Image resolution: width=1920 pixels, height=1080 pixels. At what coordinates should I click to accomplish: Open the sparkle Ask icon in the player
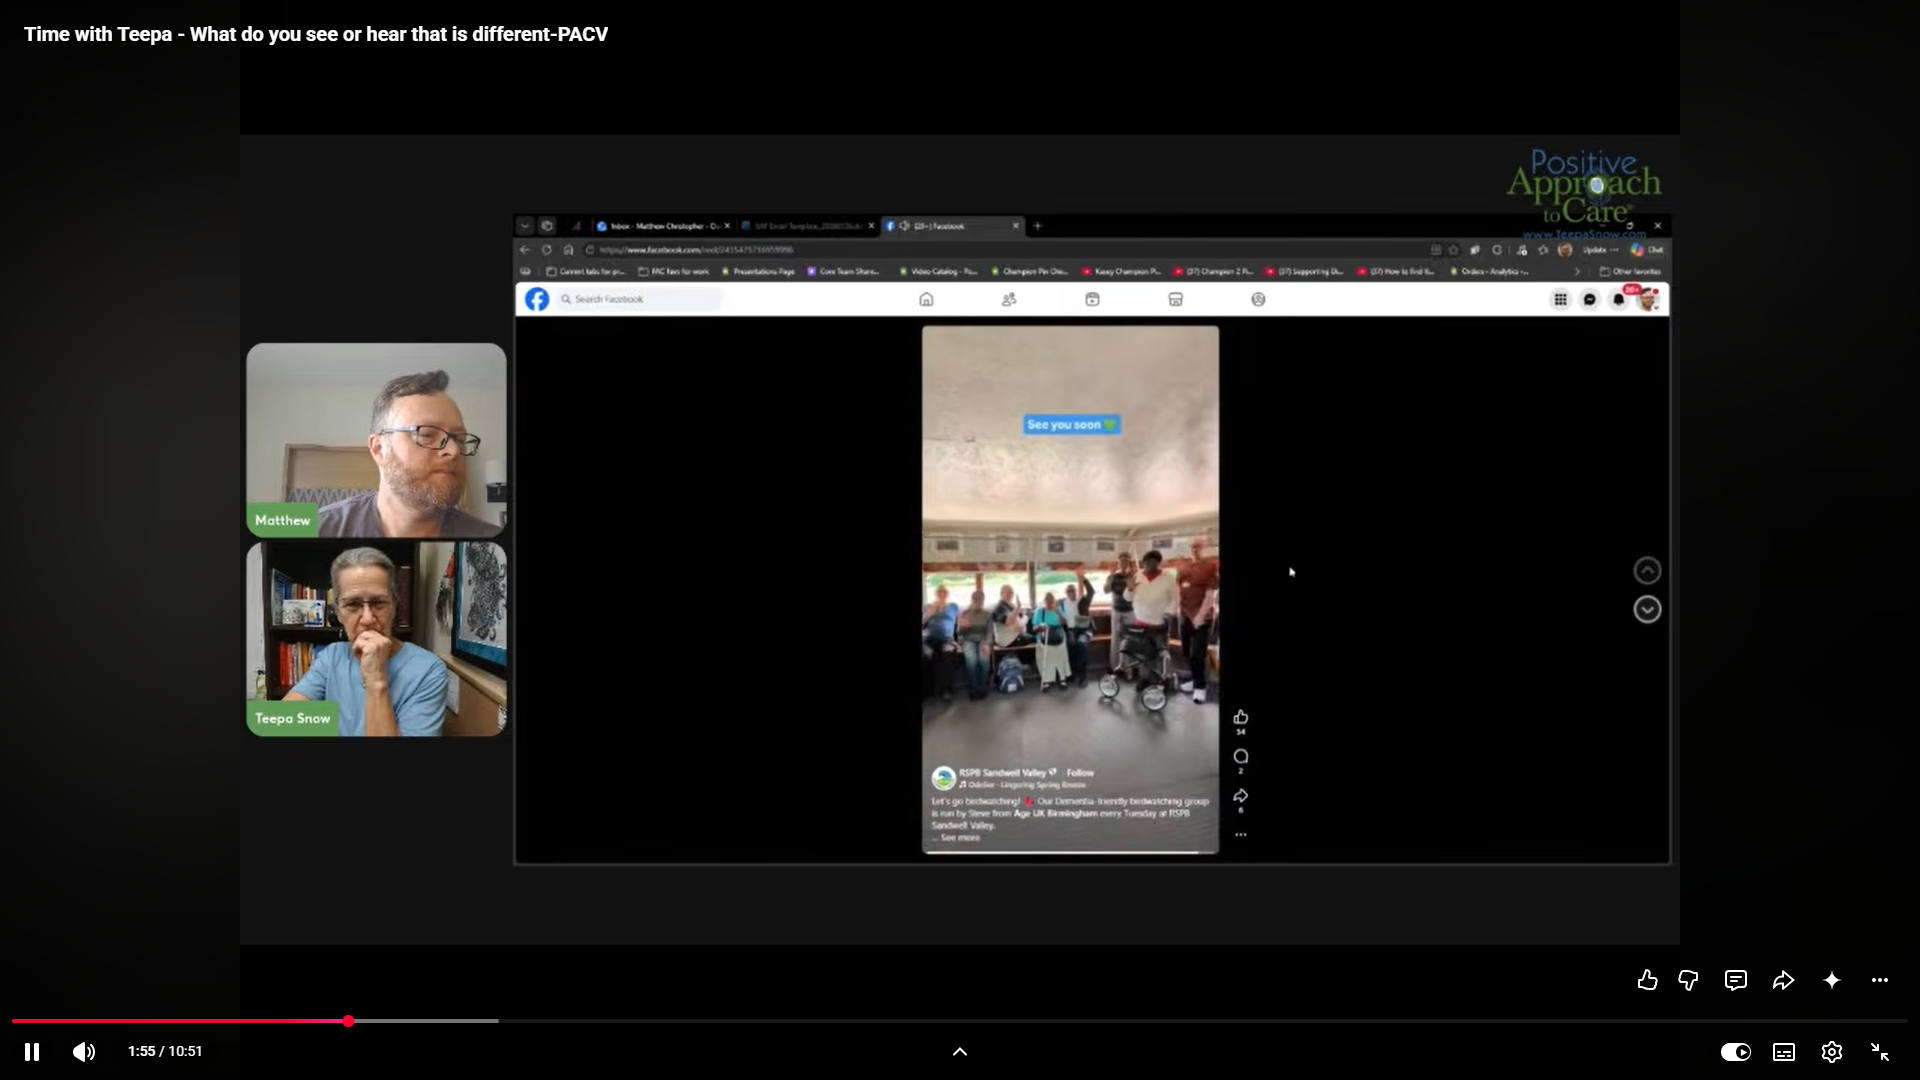click(x=1832, y=980)
